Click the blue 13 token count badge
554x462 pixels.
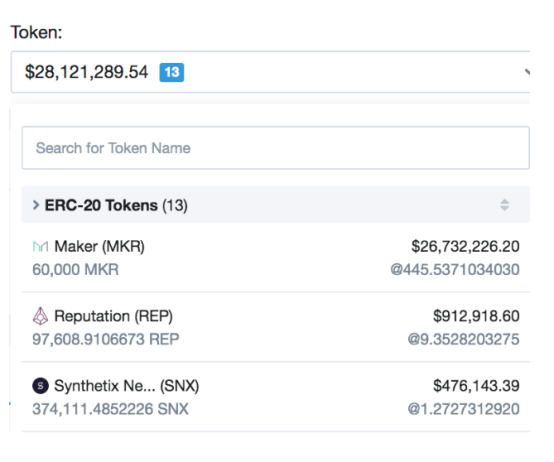pos(172,72)
